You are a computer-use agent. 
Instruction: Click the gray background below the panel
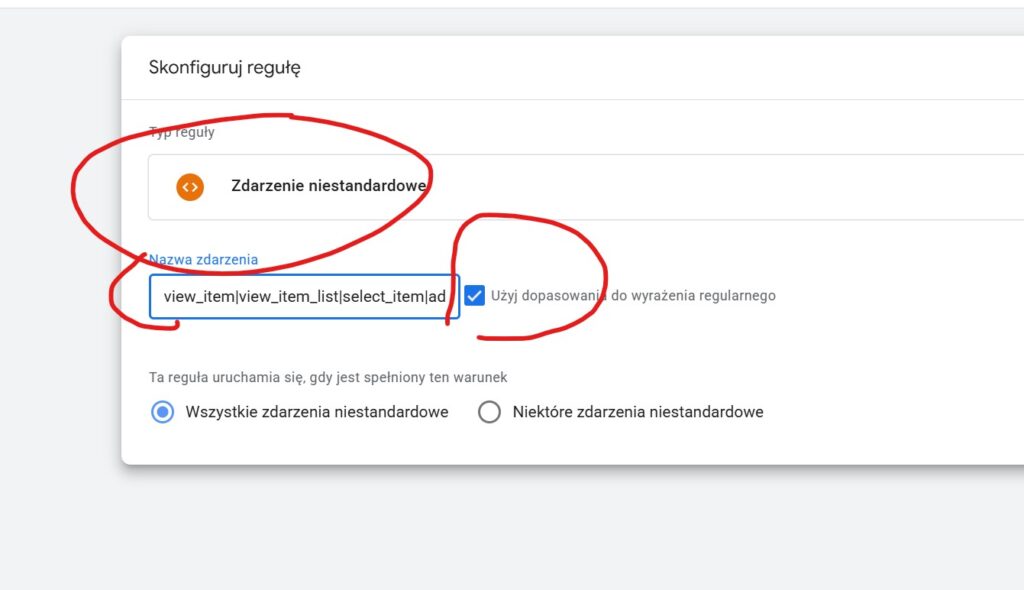[x=500, y=530]
